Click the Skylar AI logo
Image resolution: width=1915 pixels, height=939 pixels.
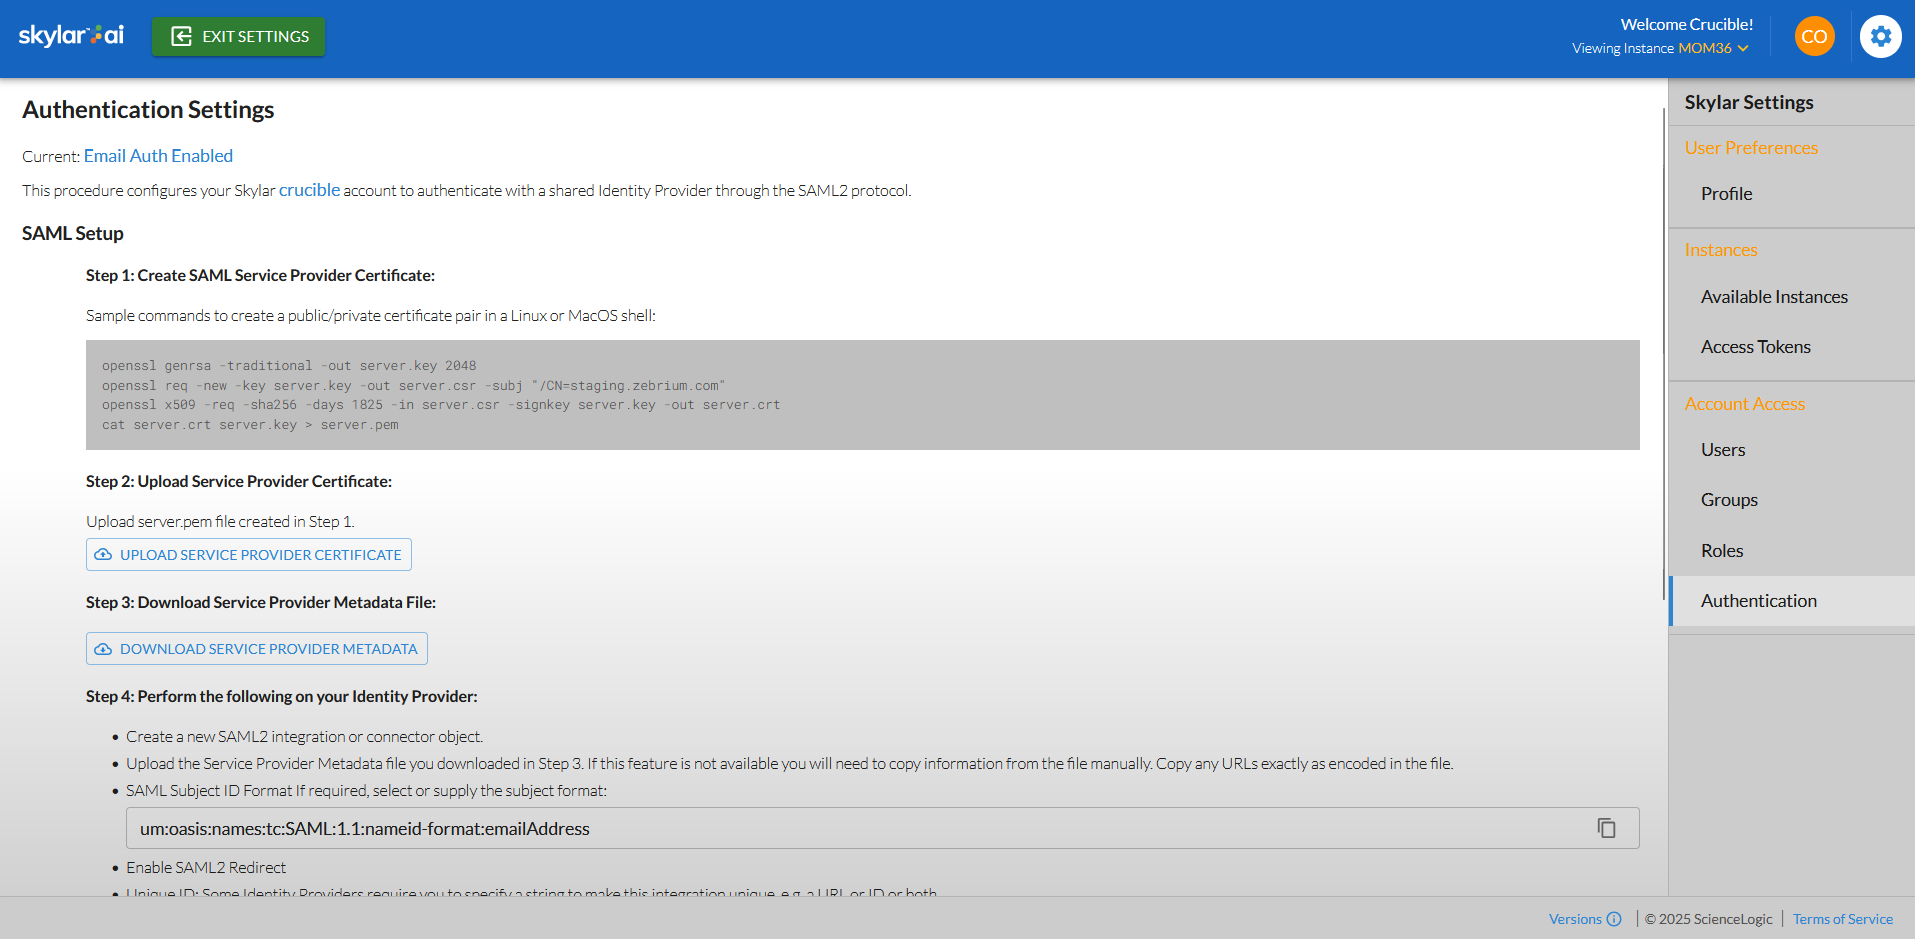(x=71, y=36)
